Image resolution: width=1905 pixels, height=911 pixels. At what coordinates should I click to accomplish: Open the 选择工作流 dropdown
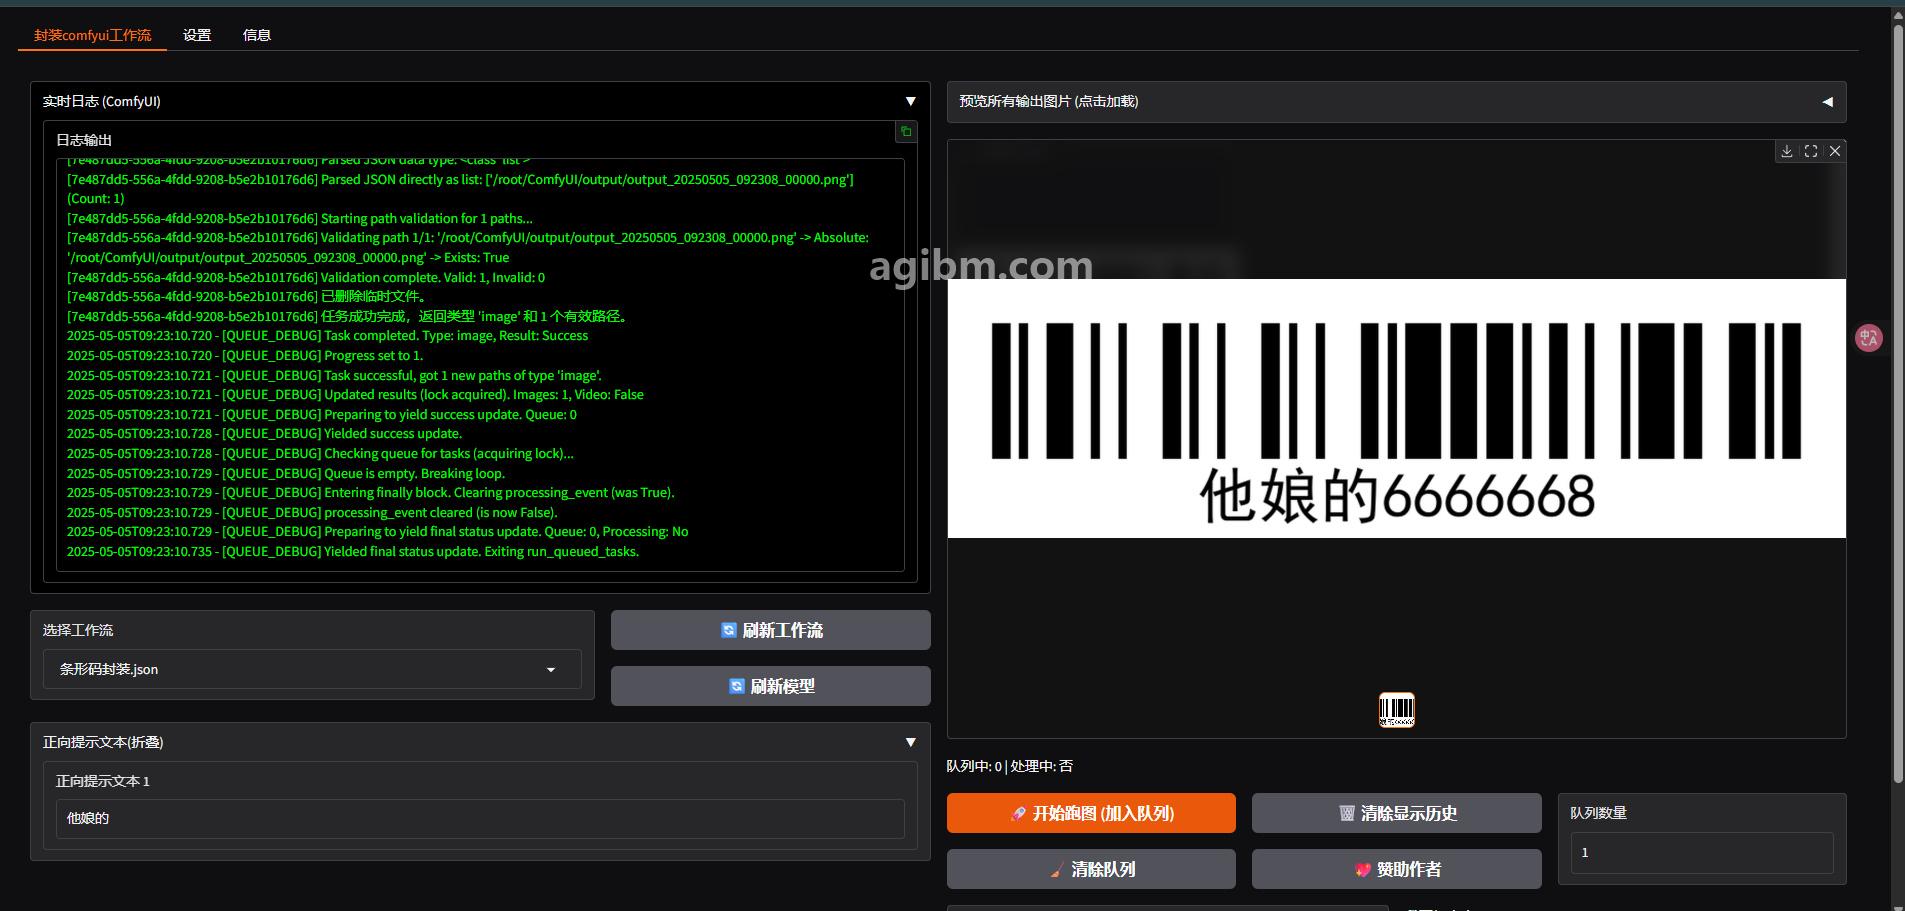click(312, 669)
